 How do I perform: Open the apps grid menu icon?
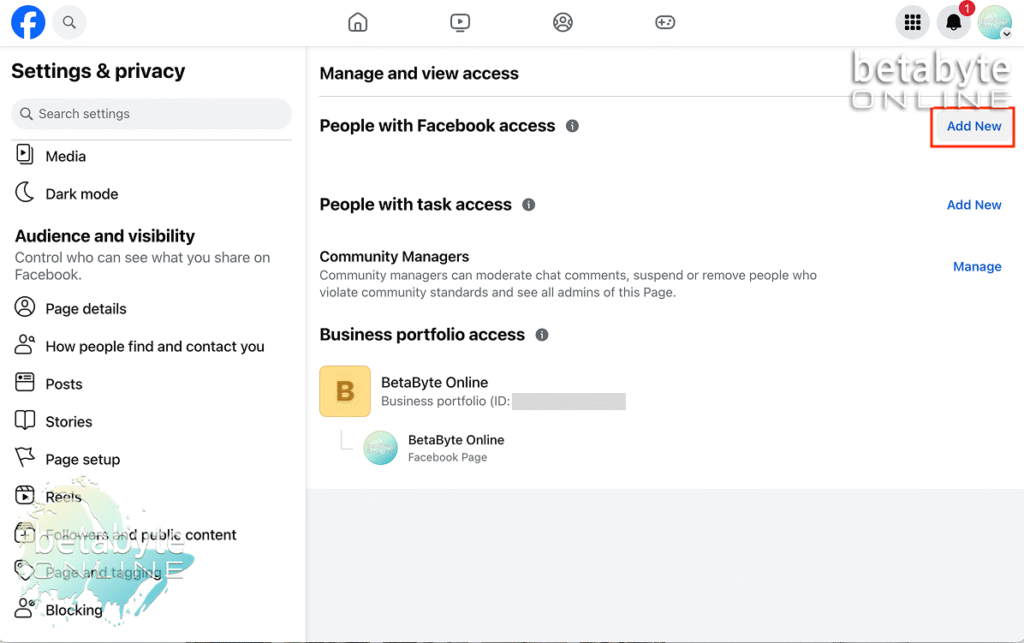tap(911, 23)
